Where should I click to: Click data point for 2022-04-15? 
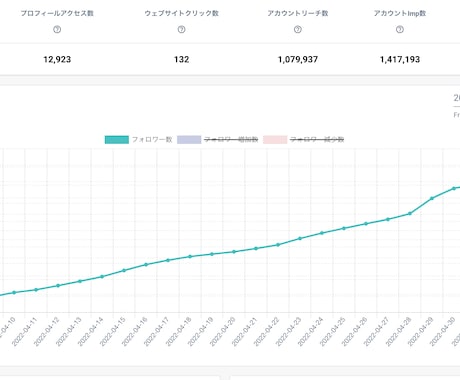click(x=124, y=270)
